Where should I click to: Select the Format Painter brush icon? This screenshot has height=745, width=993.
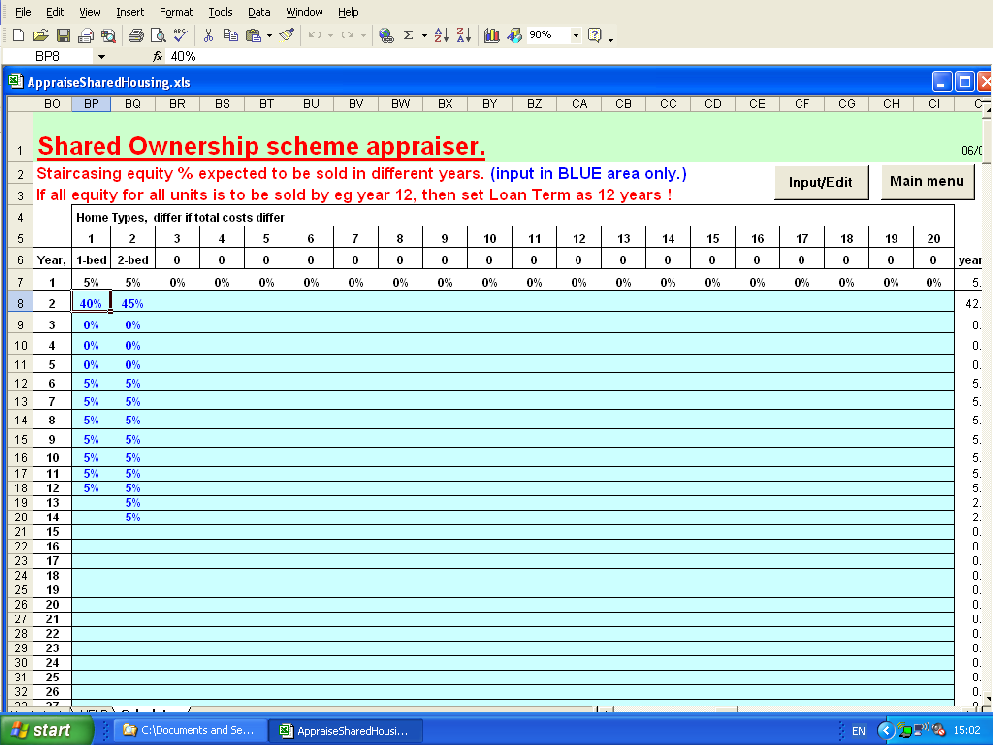tap(287, 35)
